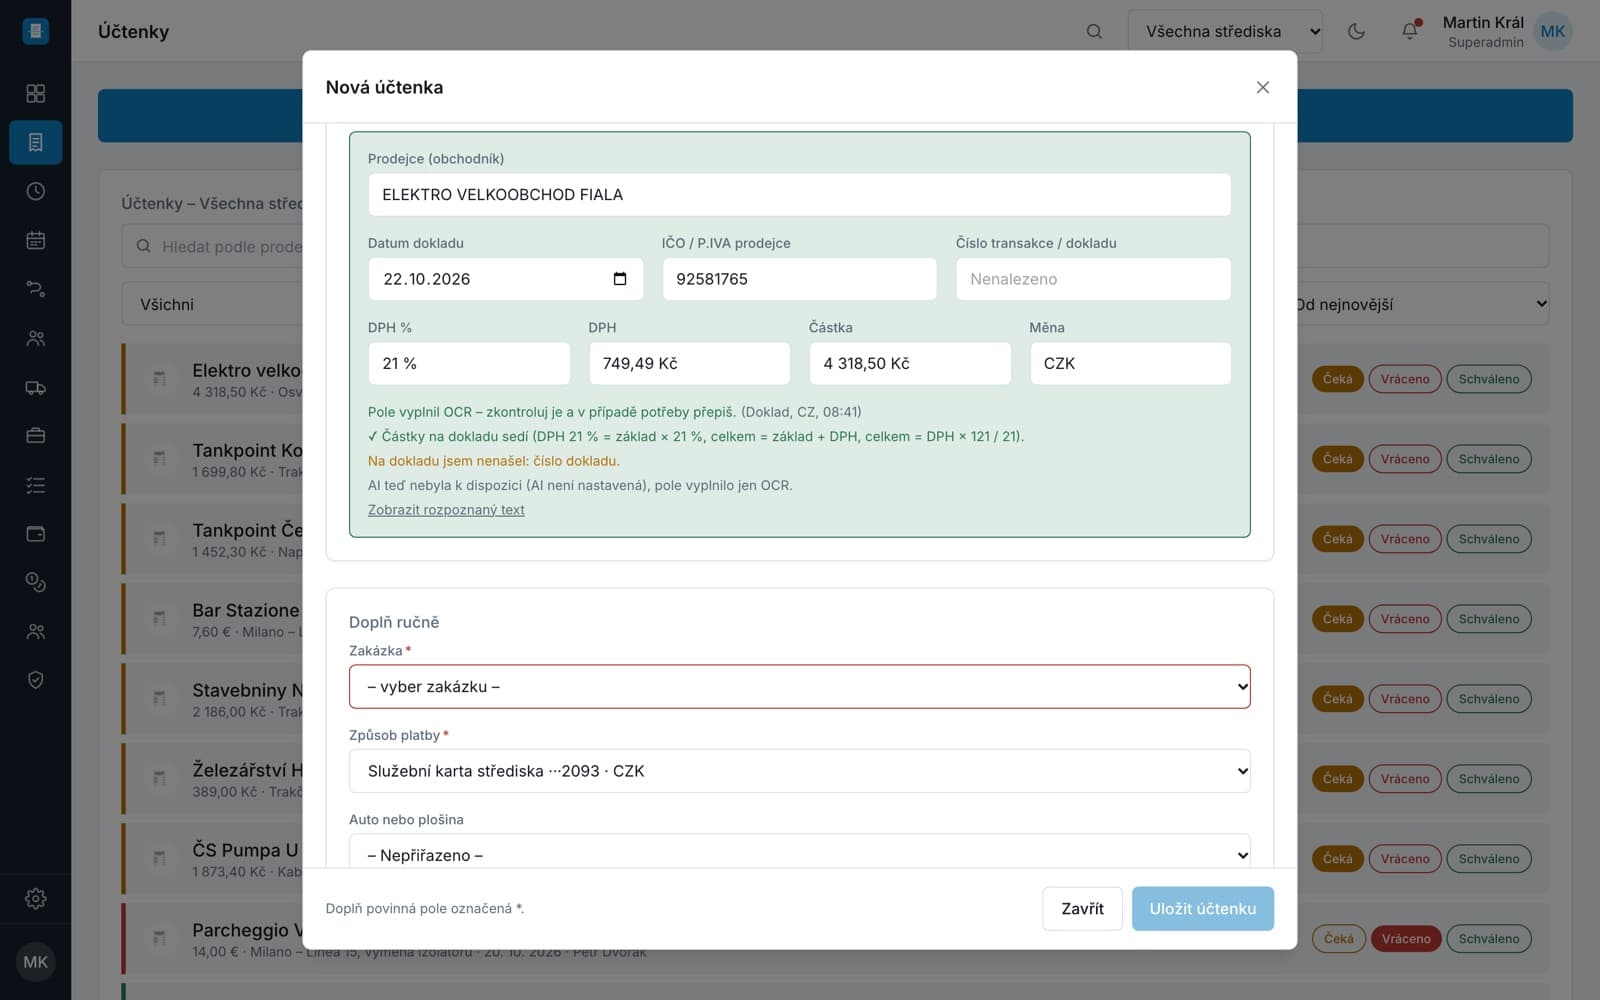This screenshot has width=1600, height=1000.
Task: Click Vráceno on the Bar Stazione row
Action: [x=1405, y=619]
